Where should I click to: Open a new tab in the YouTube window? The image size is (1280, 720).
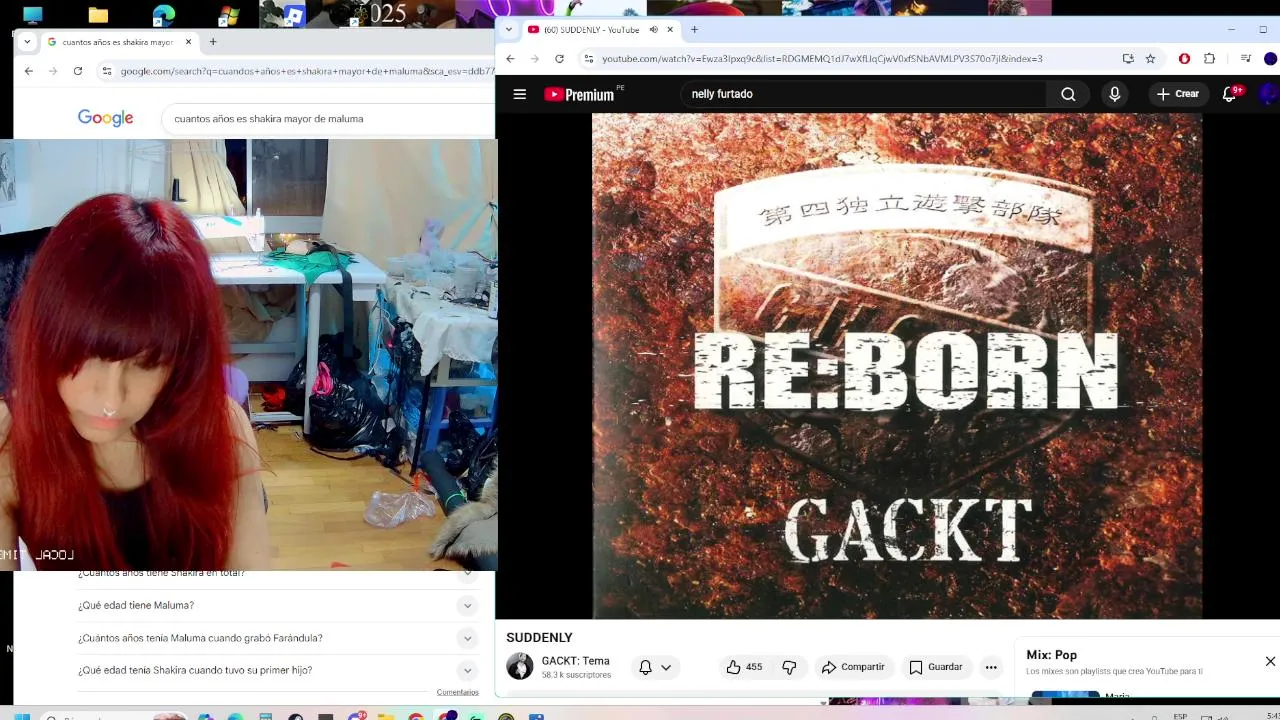[694, 30]
